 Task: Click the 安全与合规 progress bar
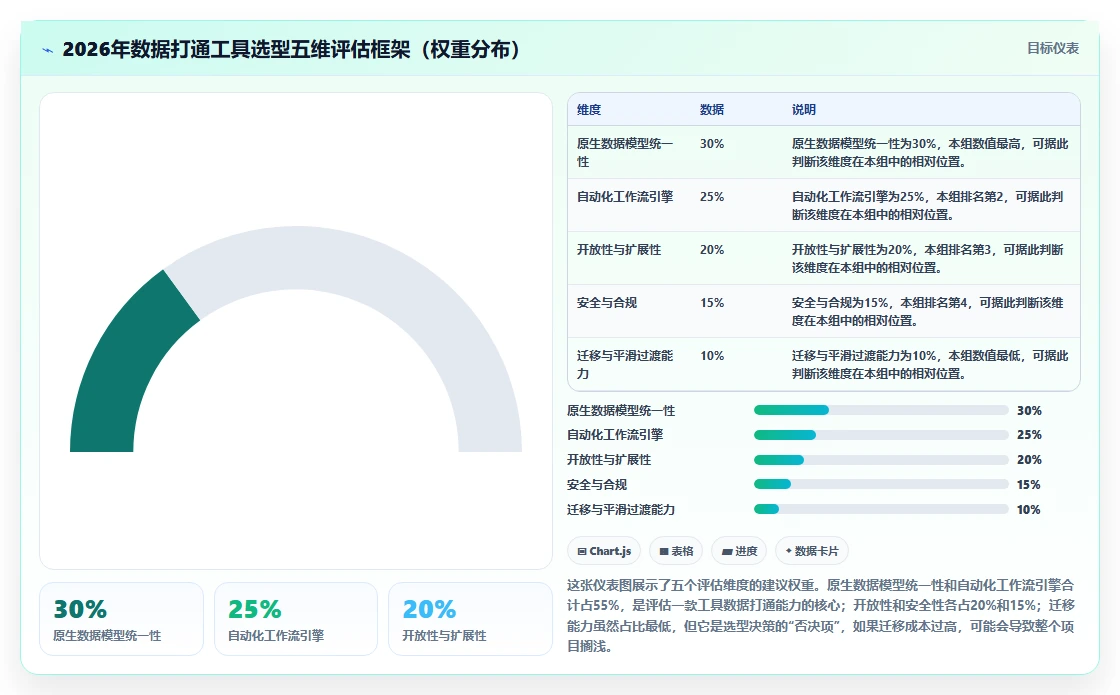(881, 484)
